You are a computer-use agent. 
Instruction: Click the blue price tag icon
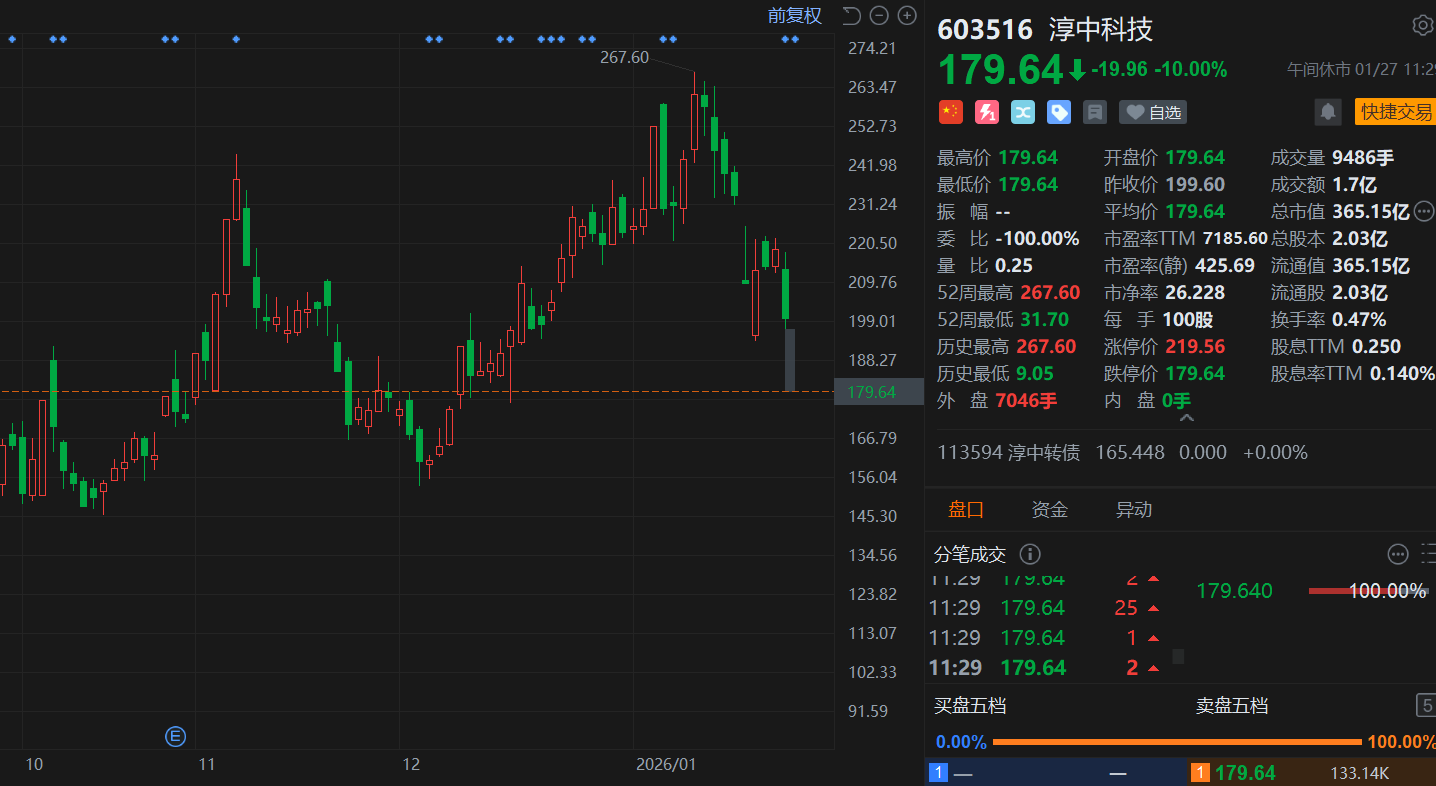1059,112
